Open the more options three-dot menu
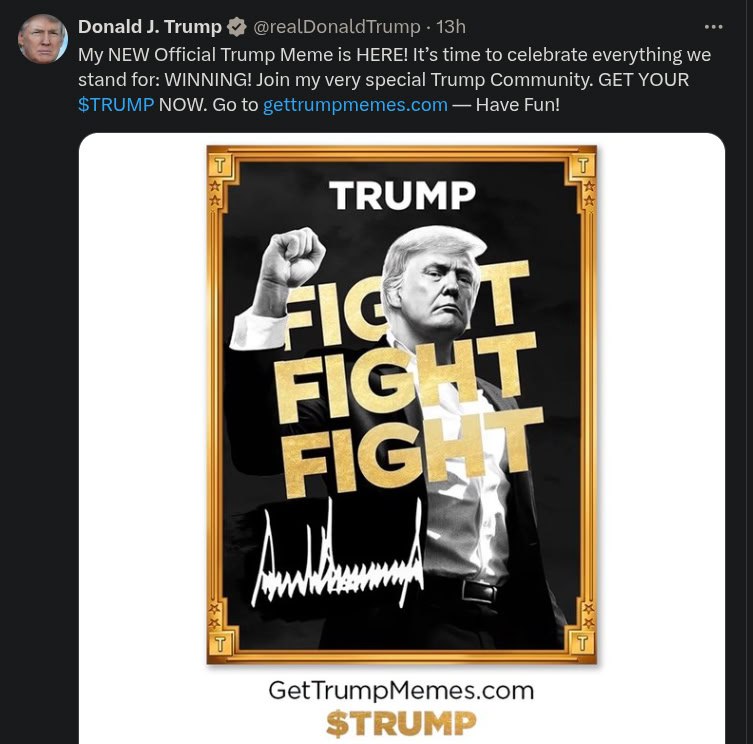 coord(713,27)
